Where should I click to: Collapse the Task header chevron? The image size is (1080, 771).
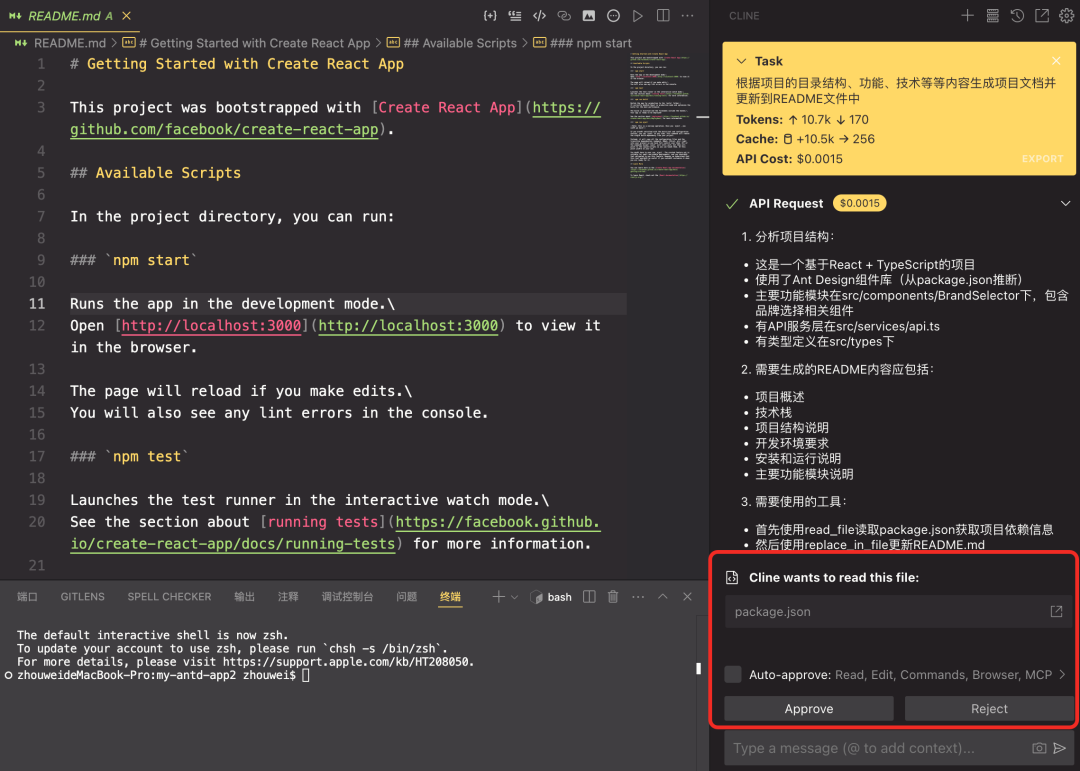(741, 61)
